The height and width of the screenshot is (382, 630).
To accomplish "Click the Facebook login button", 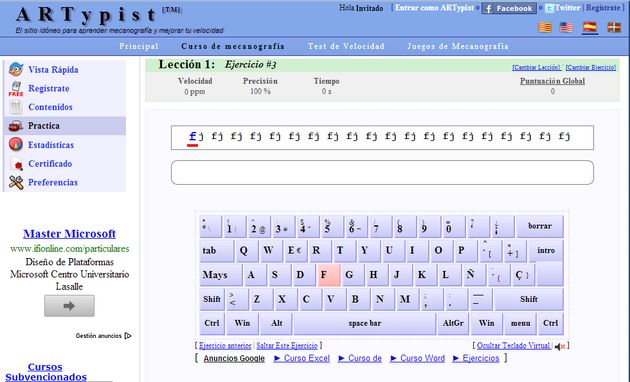I will coord(509,8).
